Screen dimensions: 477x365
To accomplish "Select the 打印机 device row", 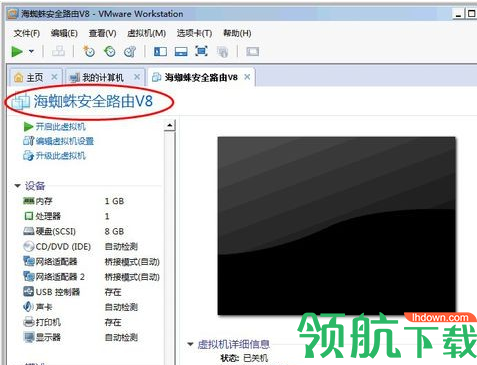I will (x=91, y=322).
